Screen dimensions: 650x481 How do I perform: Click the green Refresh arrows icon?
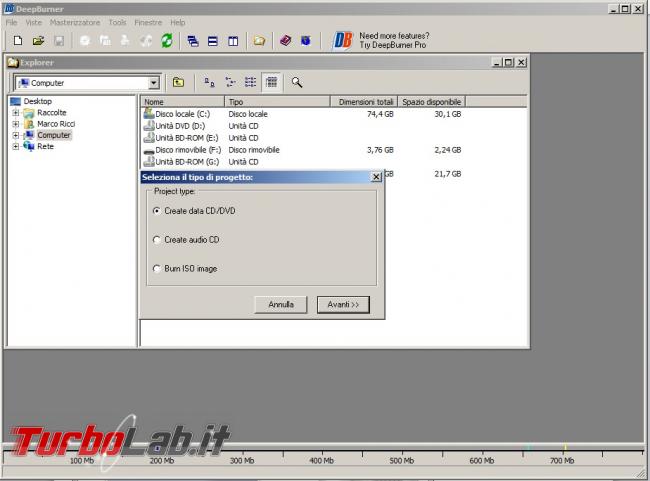[x=167, y=41]
